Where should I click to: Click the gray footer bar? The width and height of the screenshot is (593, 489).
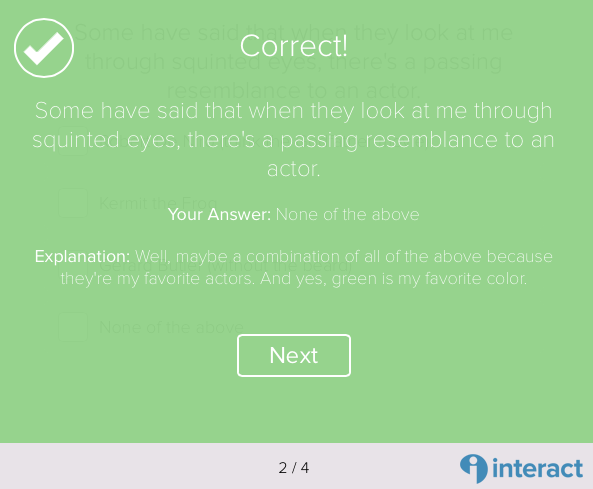(296, 466)
